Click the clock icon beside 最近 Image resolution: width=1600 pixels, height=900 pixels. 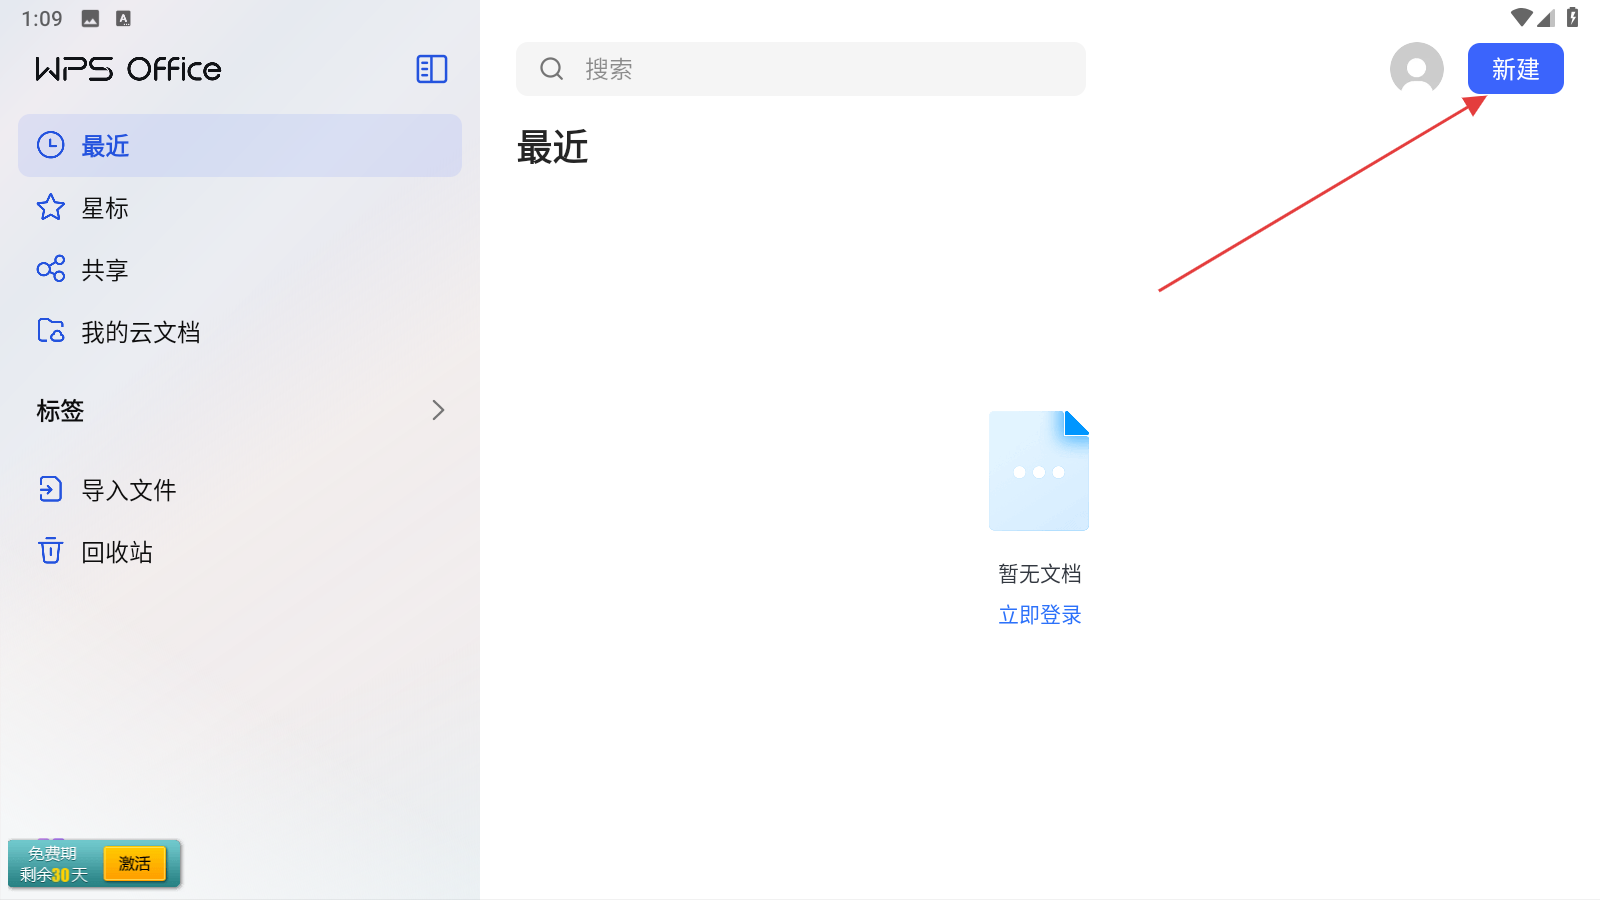(51, 146)
